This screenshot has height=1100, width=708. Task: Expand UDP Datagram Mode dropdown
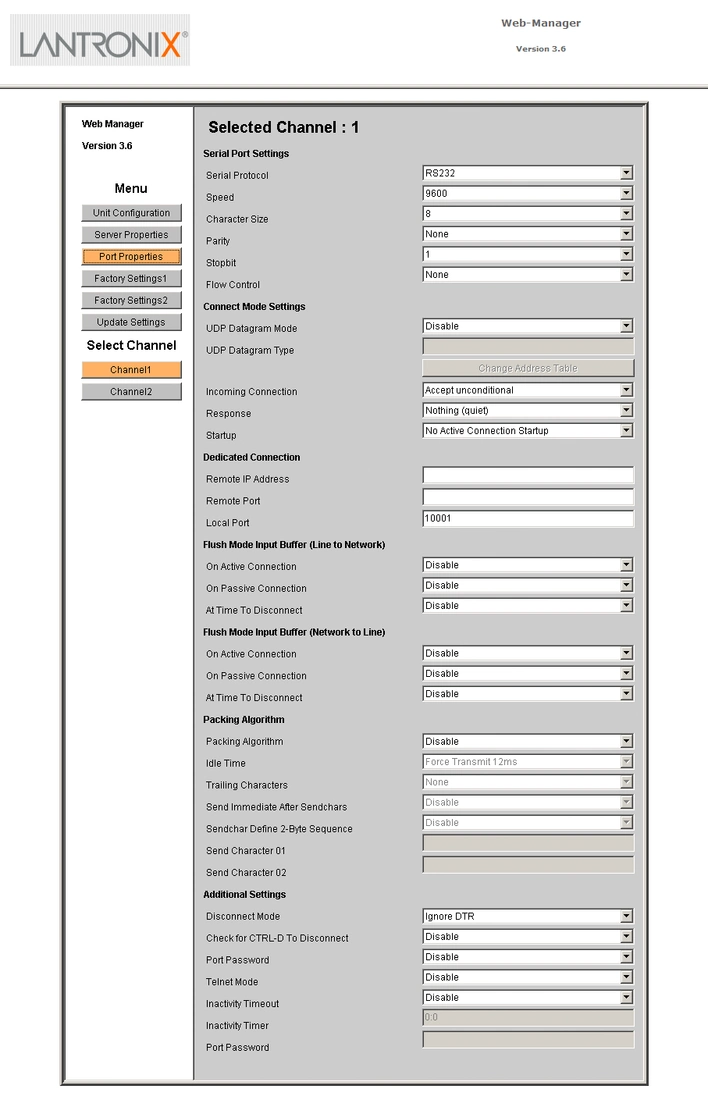pos(528,326)
